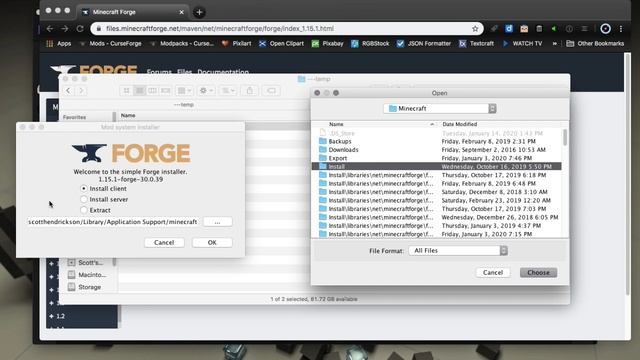This screenshot has width=640, height=360.
Task: Open the Finder group-by dropdown
Action: [x=184, y=91]
